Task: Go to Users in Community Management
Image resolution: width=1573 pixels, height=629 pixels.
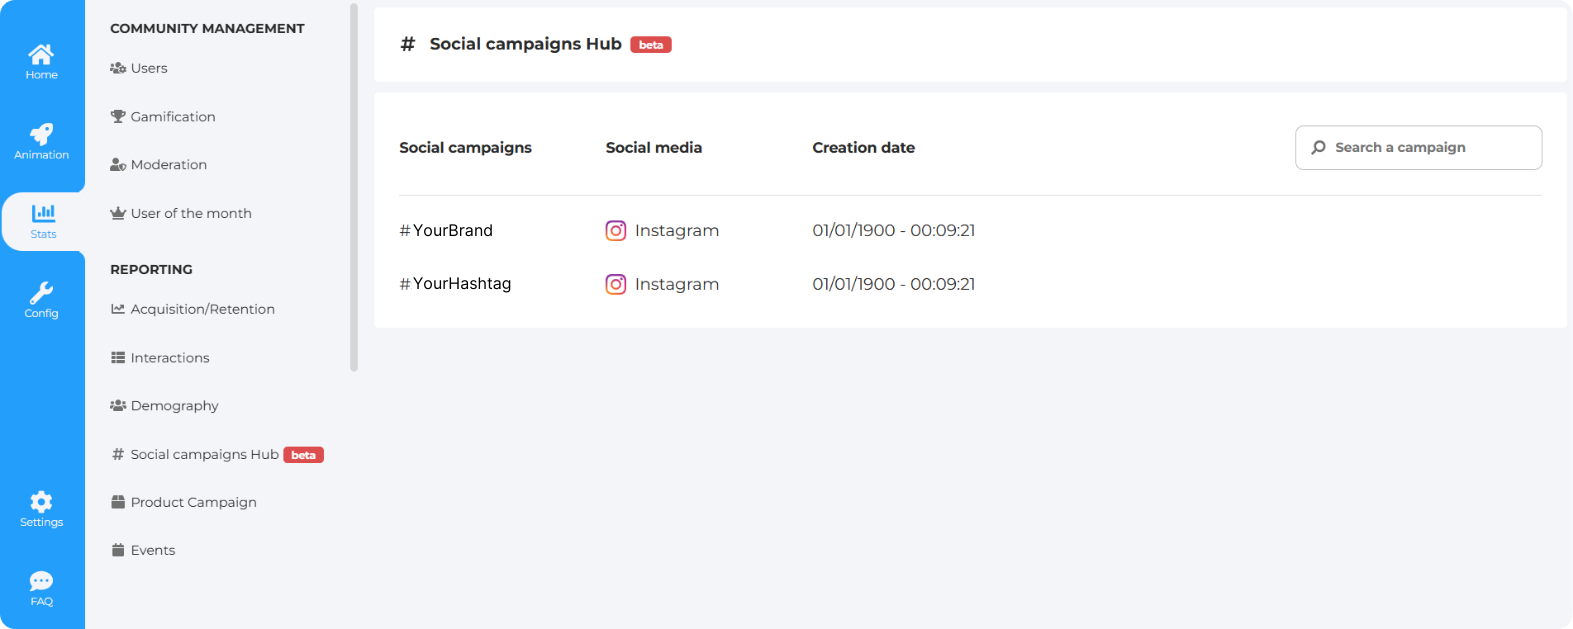Action: [149, 68]
